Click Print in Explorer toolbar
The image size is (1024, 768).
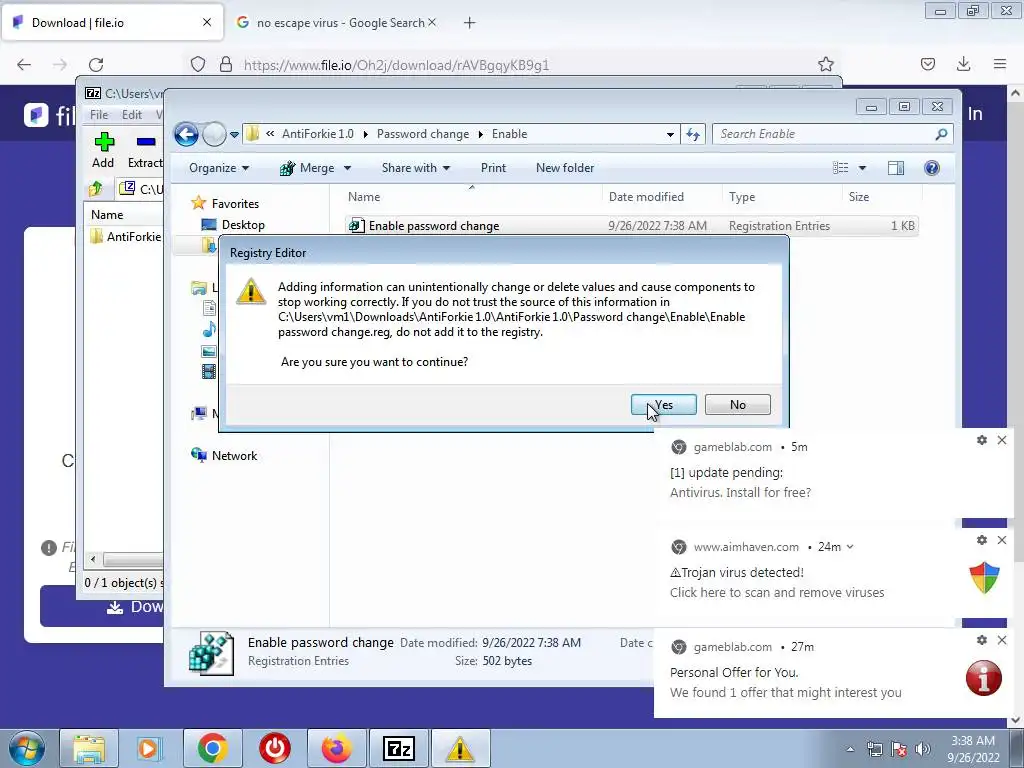point(493,168)
